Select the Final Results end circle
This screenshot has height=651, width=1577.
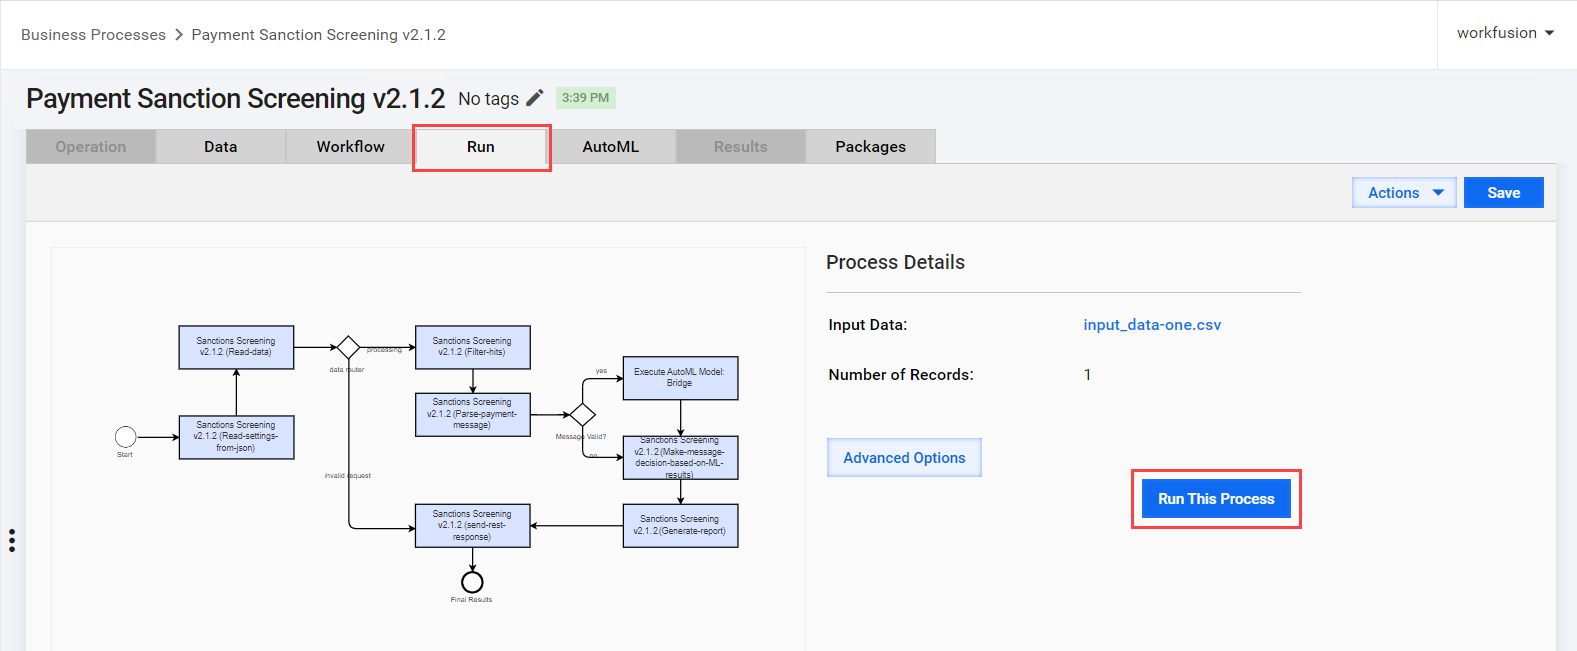[472, 582]
